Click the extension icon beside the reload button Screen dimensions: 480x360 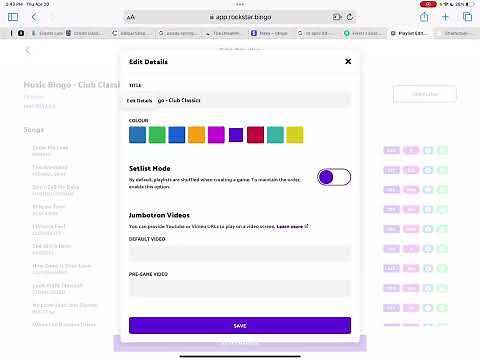[337, 17]
